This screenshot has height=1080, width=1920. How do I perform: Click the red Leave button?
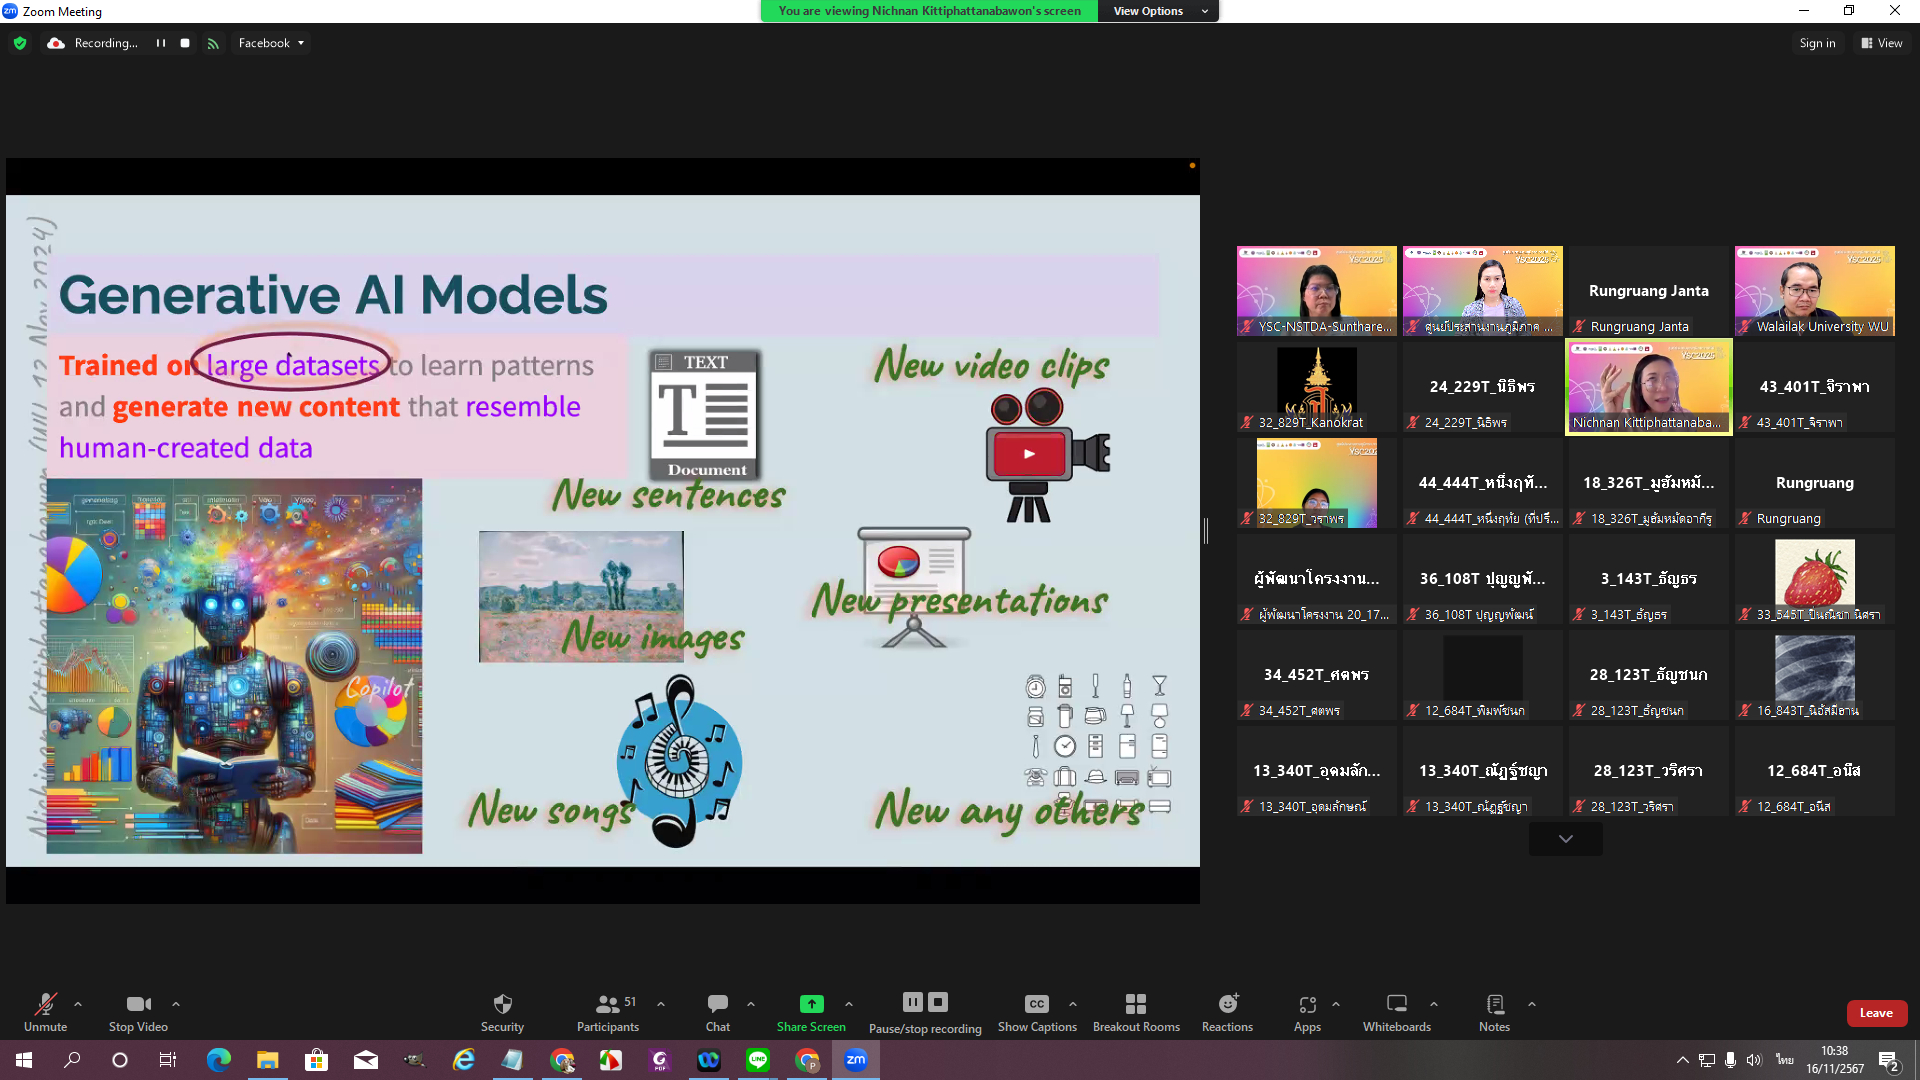[1876, 1013]
